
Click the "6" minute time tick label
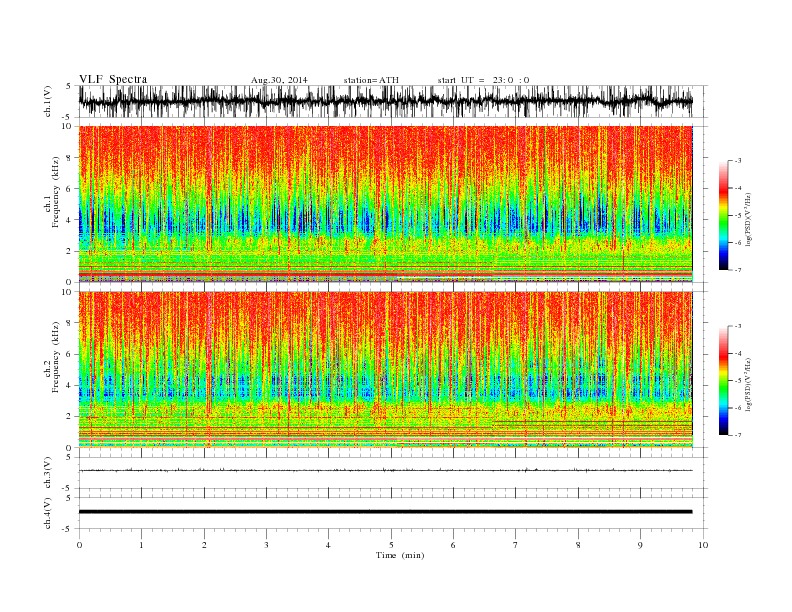[x=453, y=545]
